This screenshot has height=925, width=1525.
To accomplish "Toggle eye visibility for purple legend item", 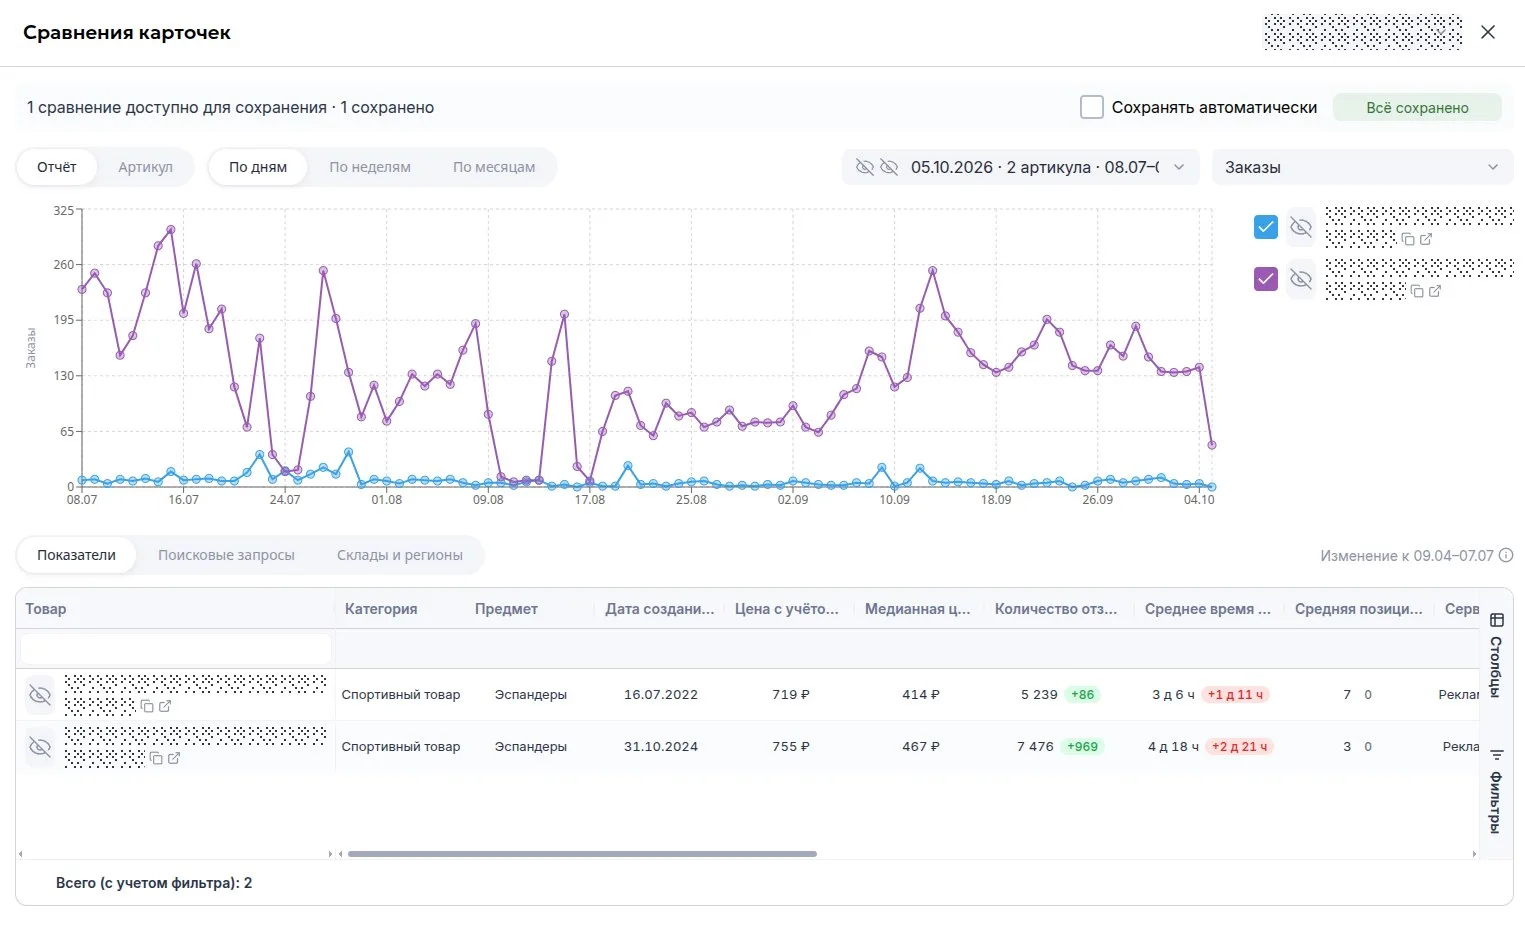I will [1300, 279].
